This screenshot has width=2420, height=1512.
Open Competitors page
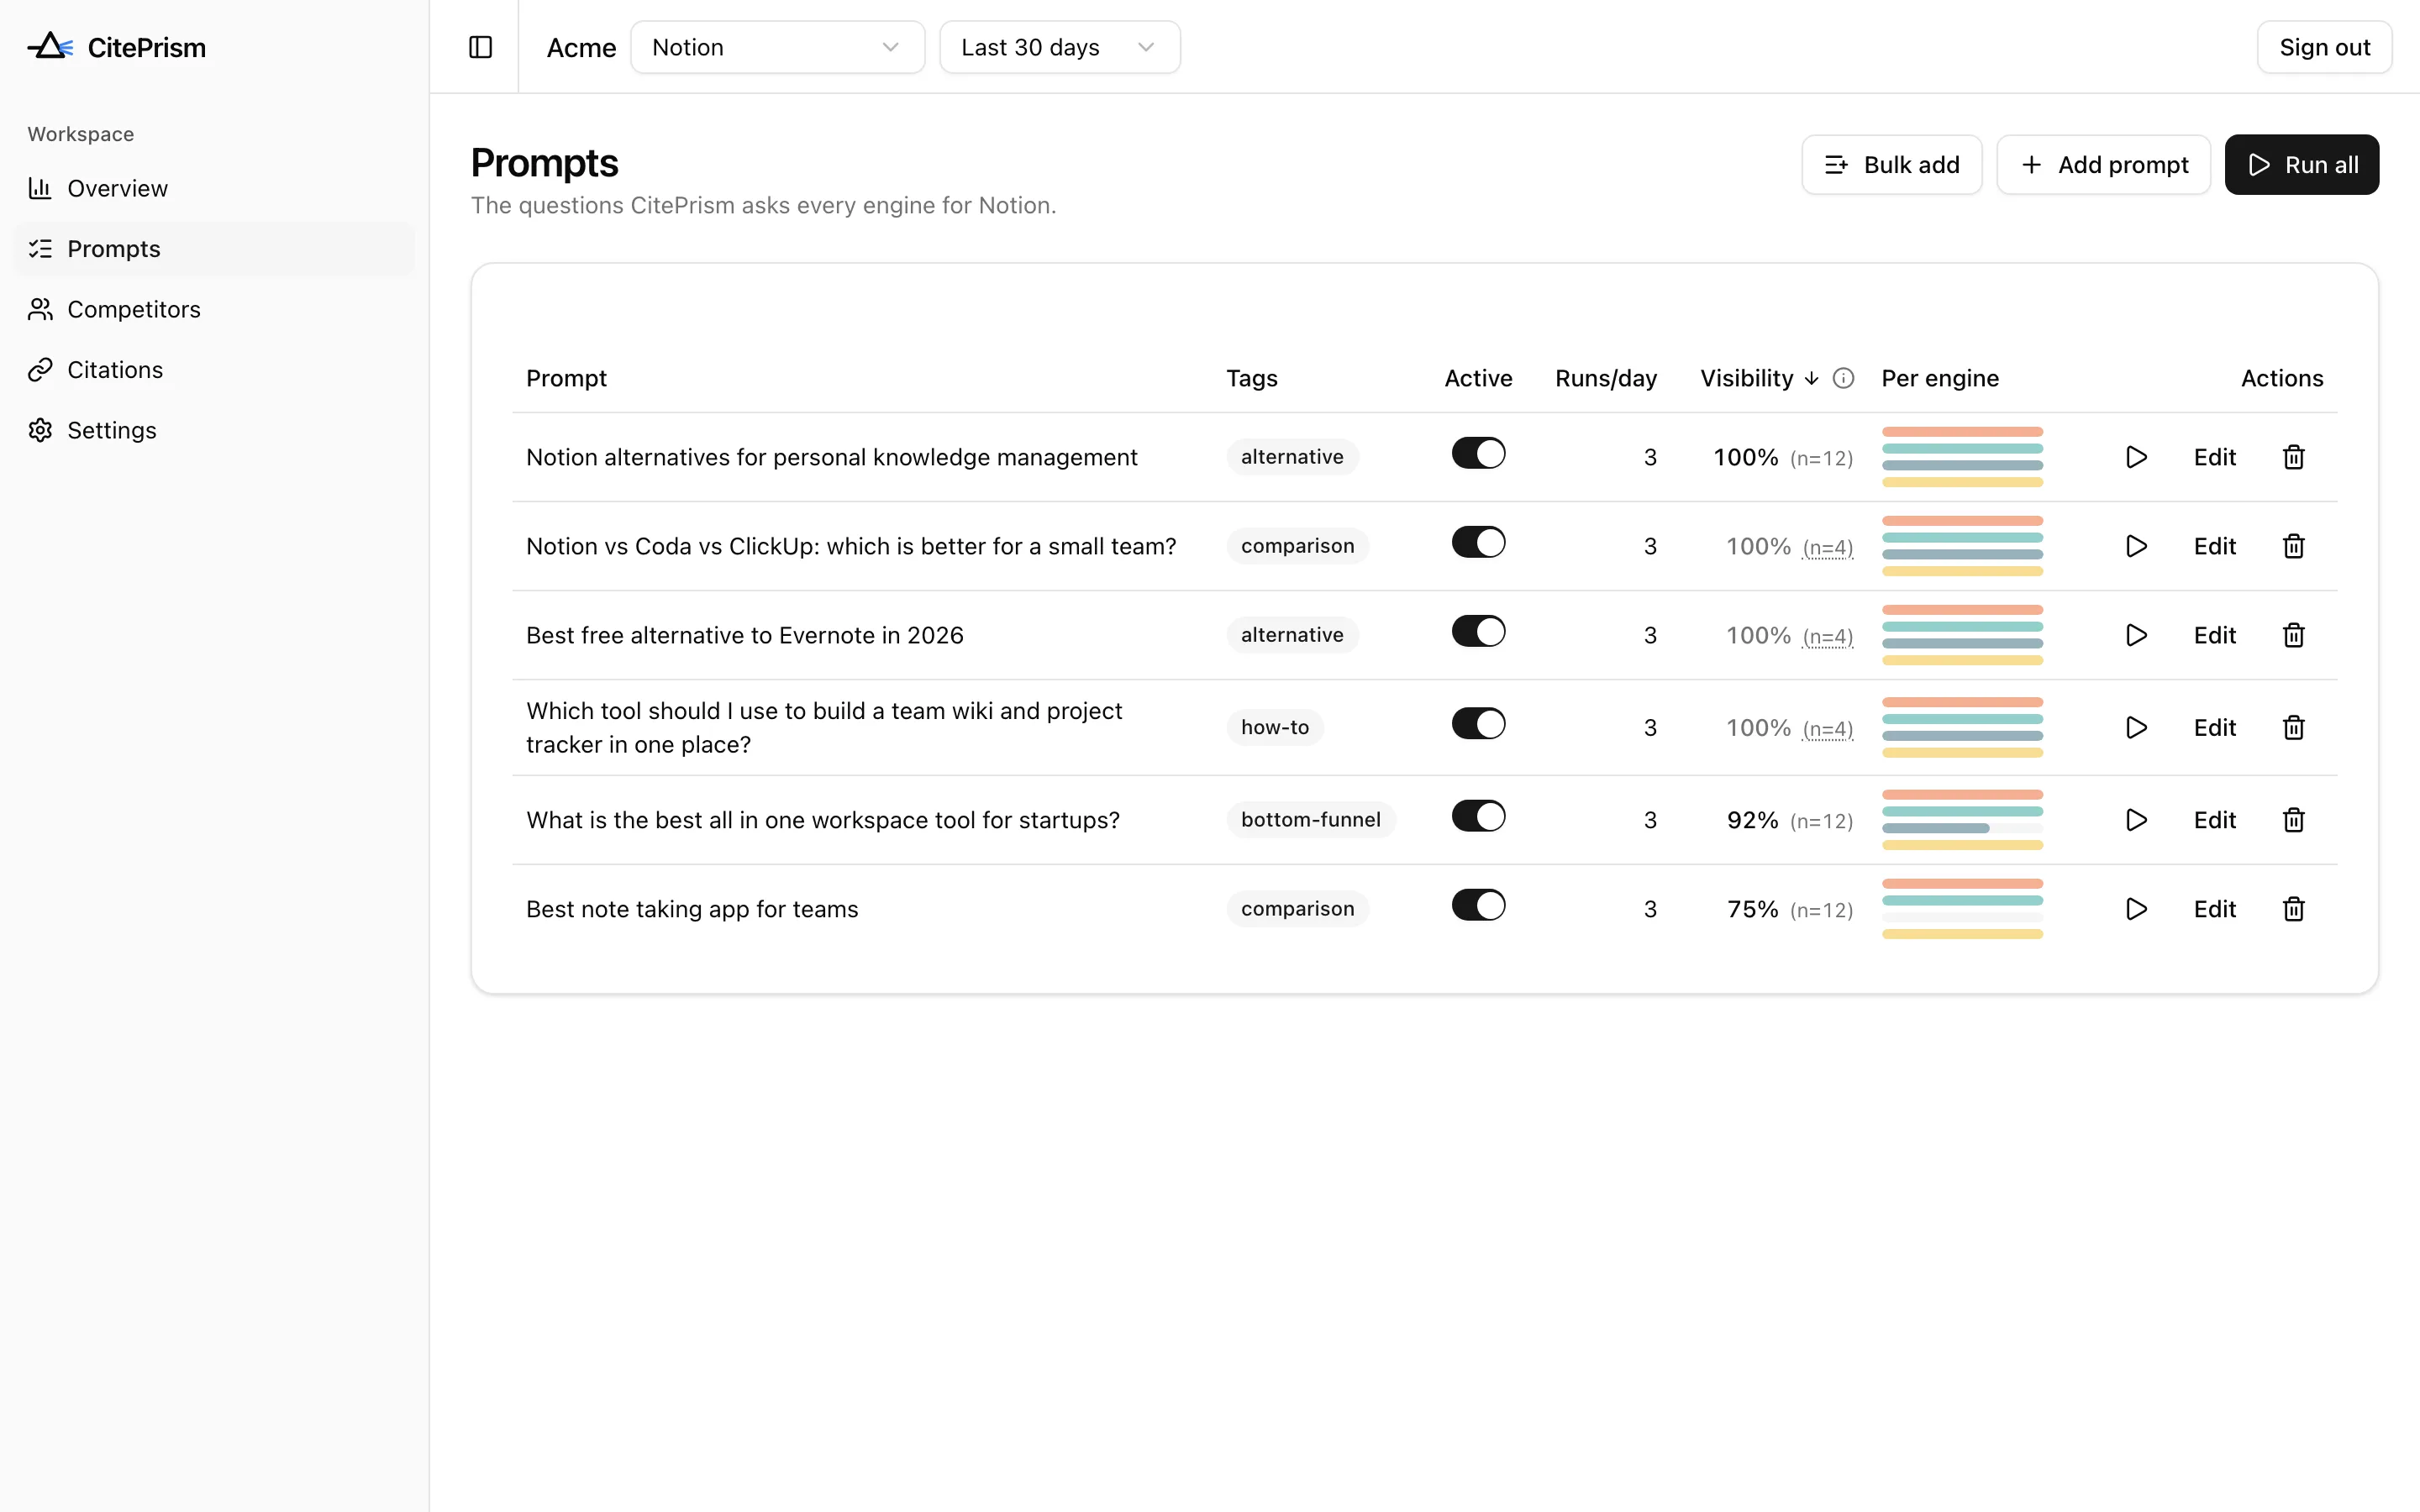tap(213, 309)
